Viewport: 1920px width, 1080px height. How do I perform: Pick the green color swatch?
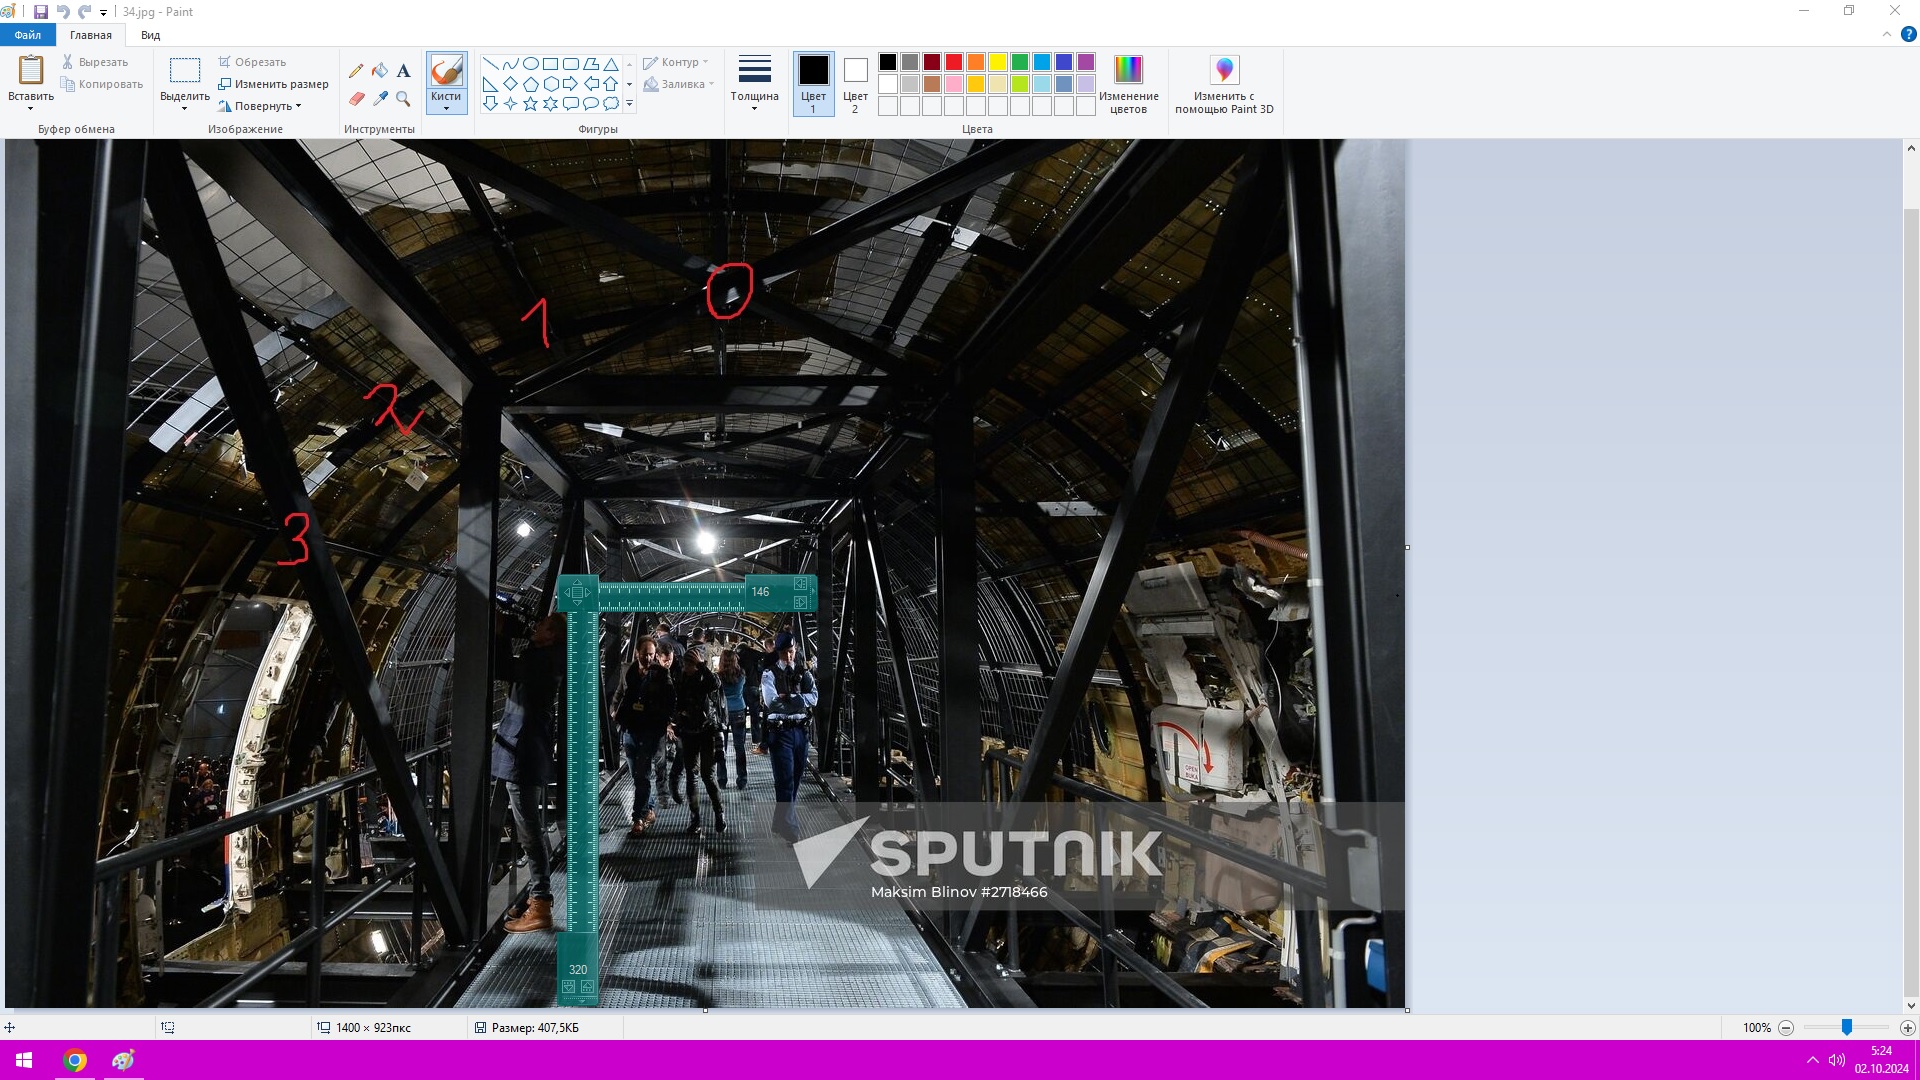pos(1019,62)
